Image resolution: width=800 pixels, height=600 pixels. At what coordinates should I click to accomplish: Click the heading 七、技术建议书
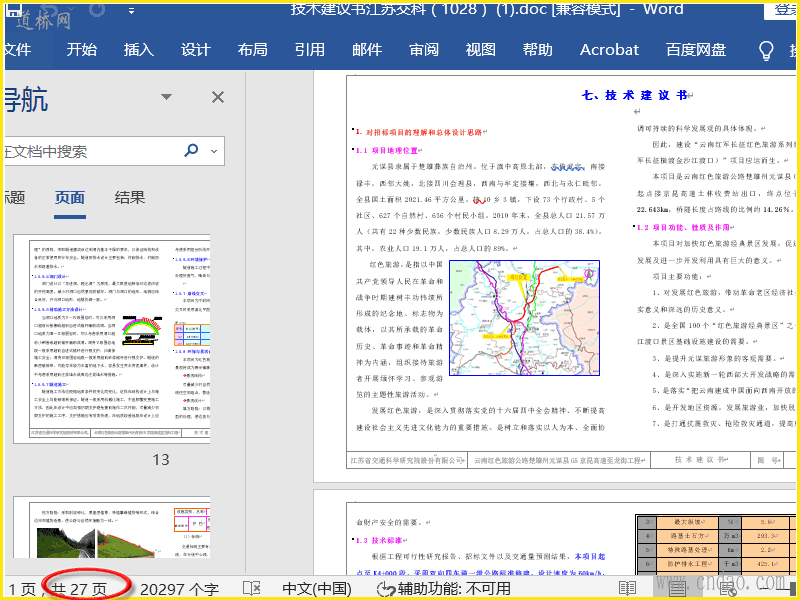click(x=634, y=95)
